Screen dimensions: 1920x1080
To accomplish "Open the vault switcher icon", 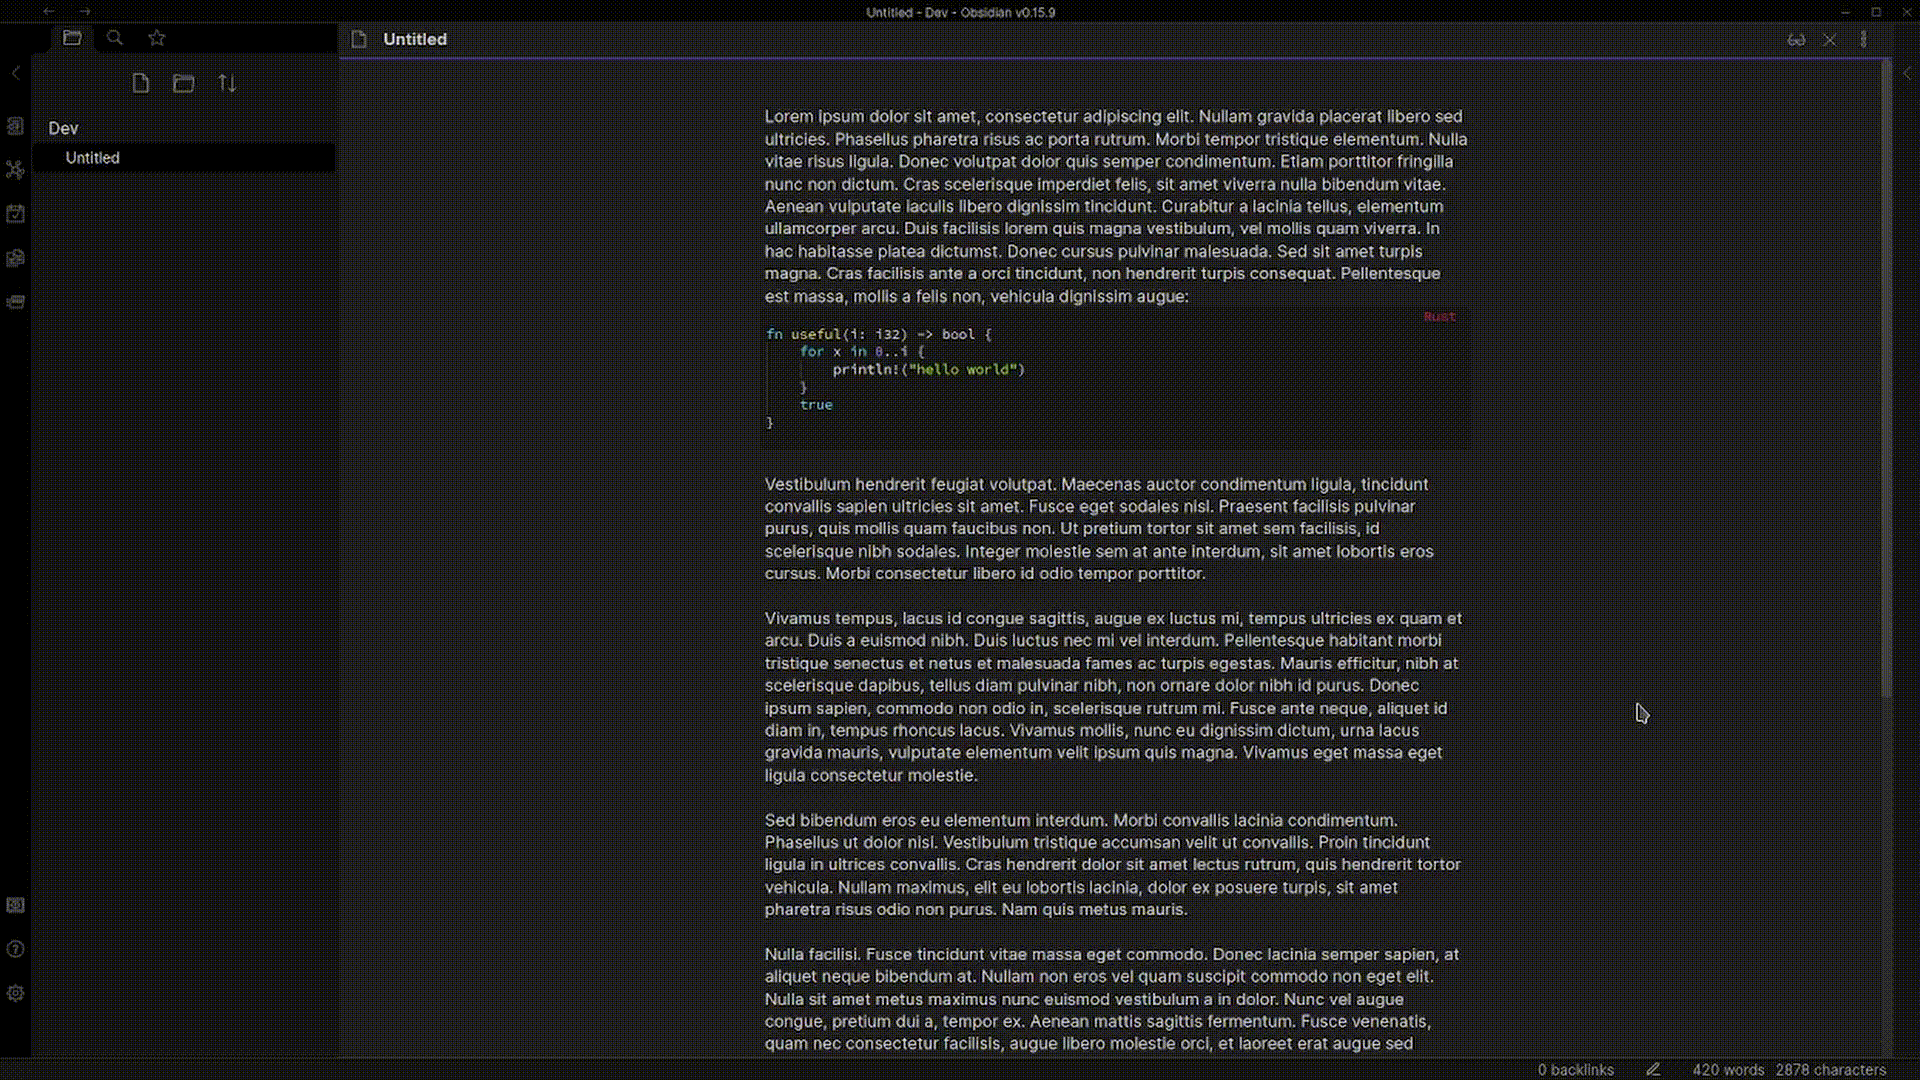I will pyautogui.click(x=15, y=905).
